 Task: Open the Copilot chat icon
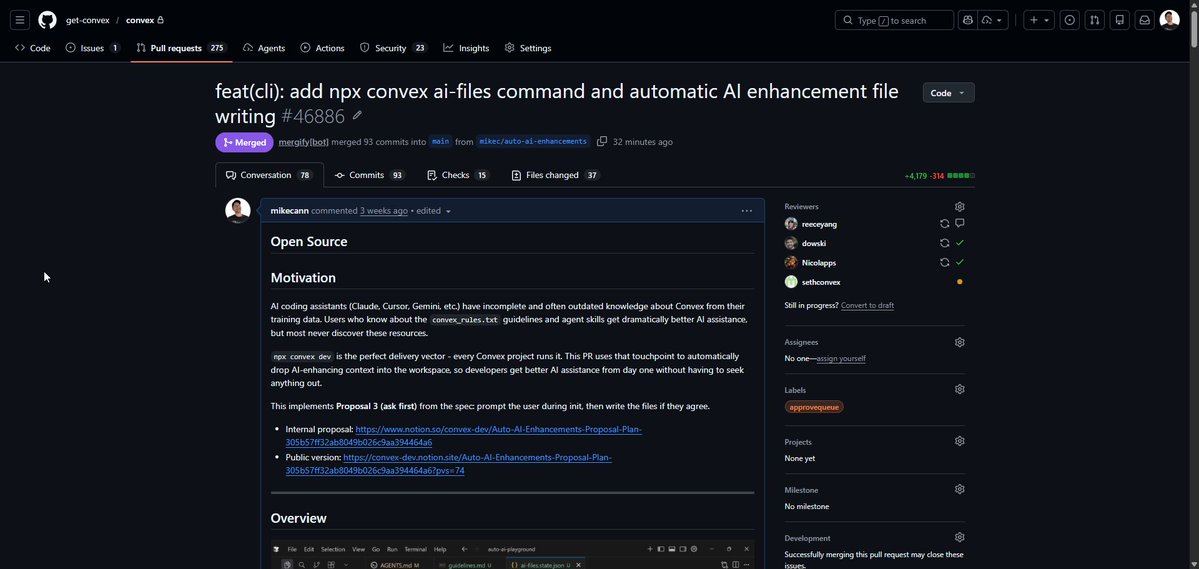pyautogui.click(x=968, y=20)
